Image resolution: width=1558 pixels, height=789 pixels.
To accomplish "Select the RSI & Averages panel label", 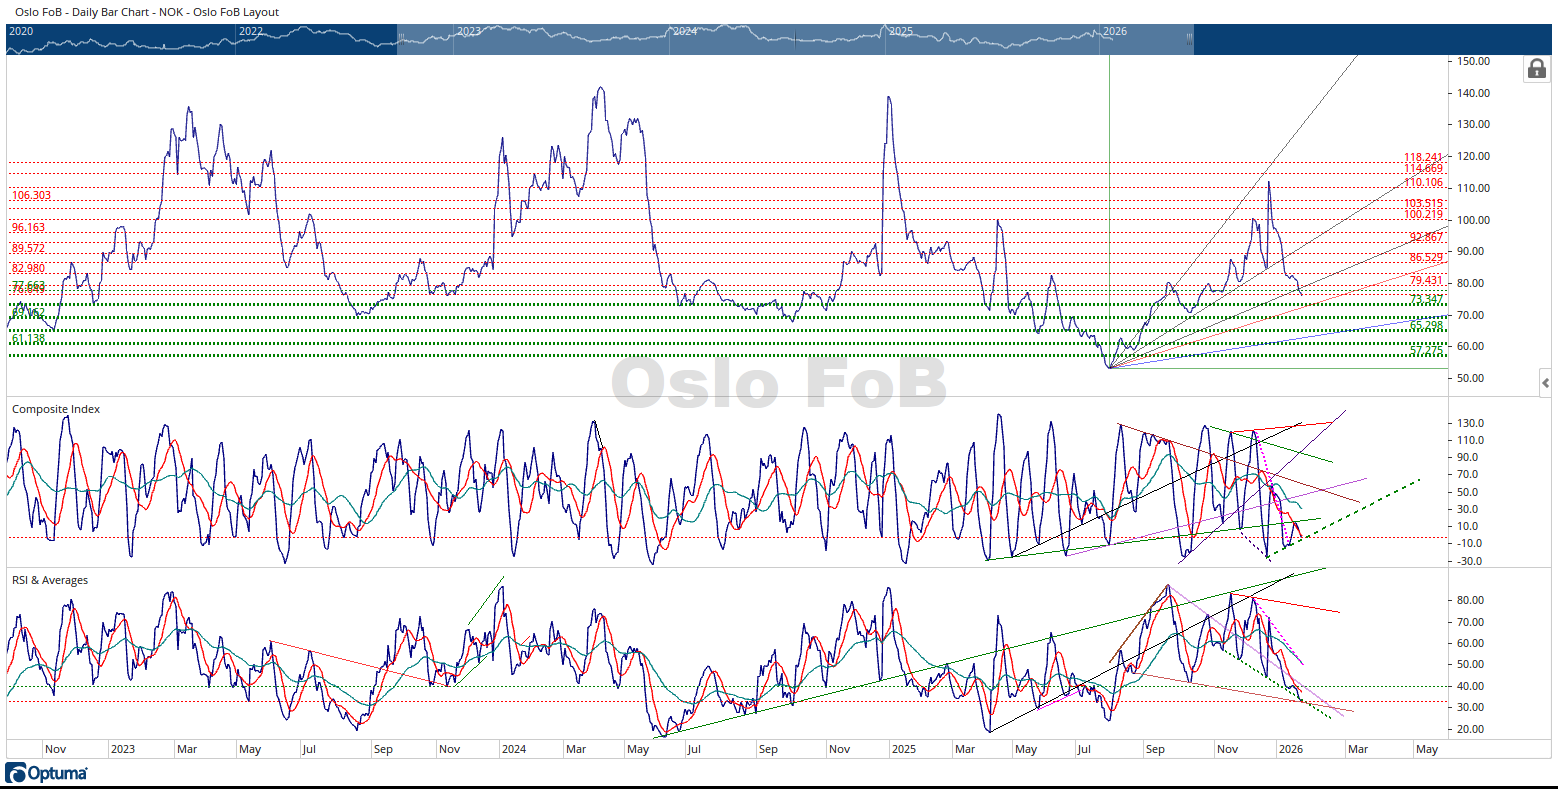I will point(50,580).
